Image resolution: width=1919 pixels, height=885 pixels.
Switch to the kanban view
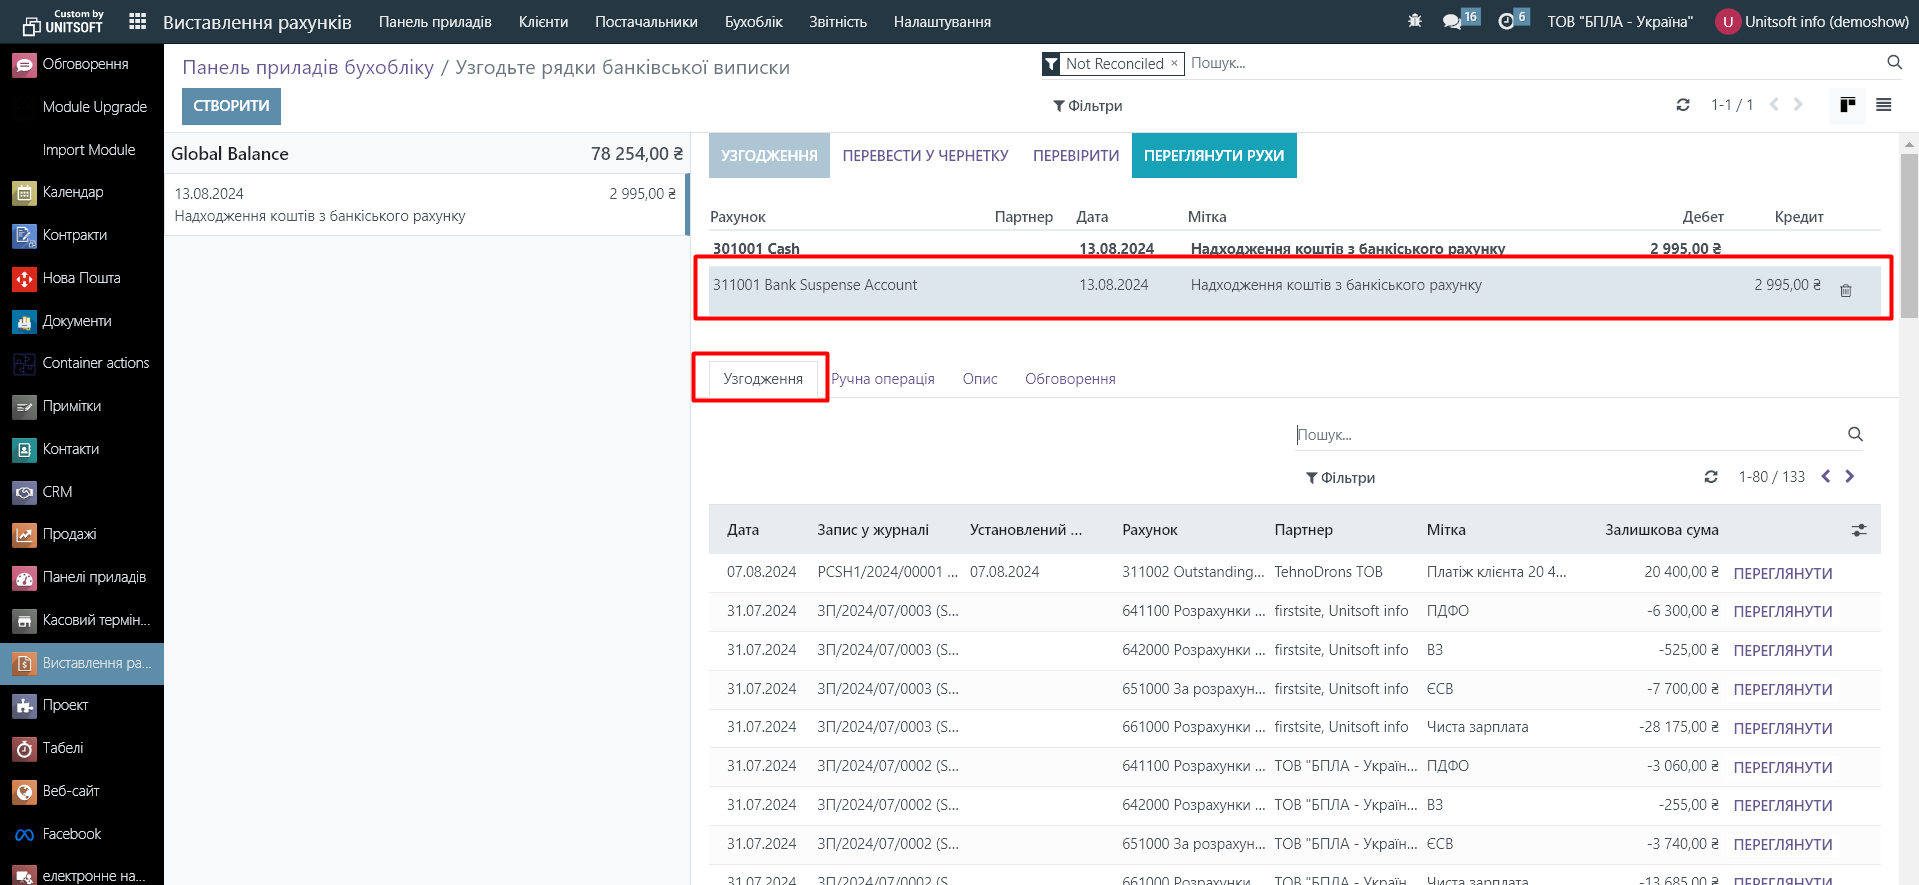coord(1847,105)
